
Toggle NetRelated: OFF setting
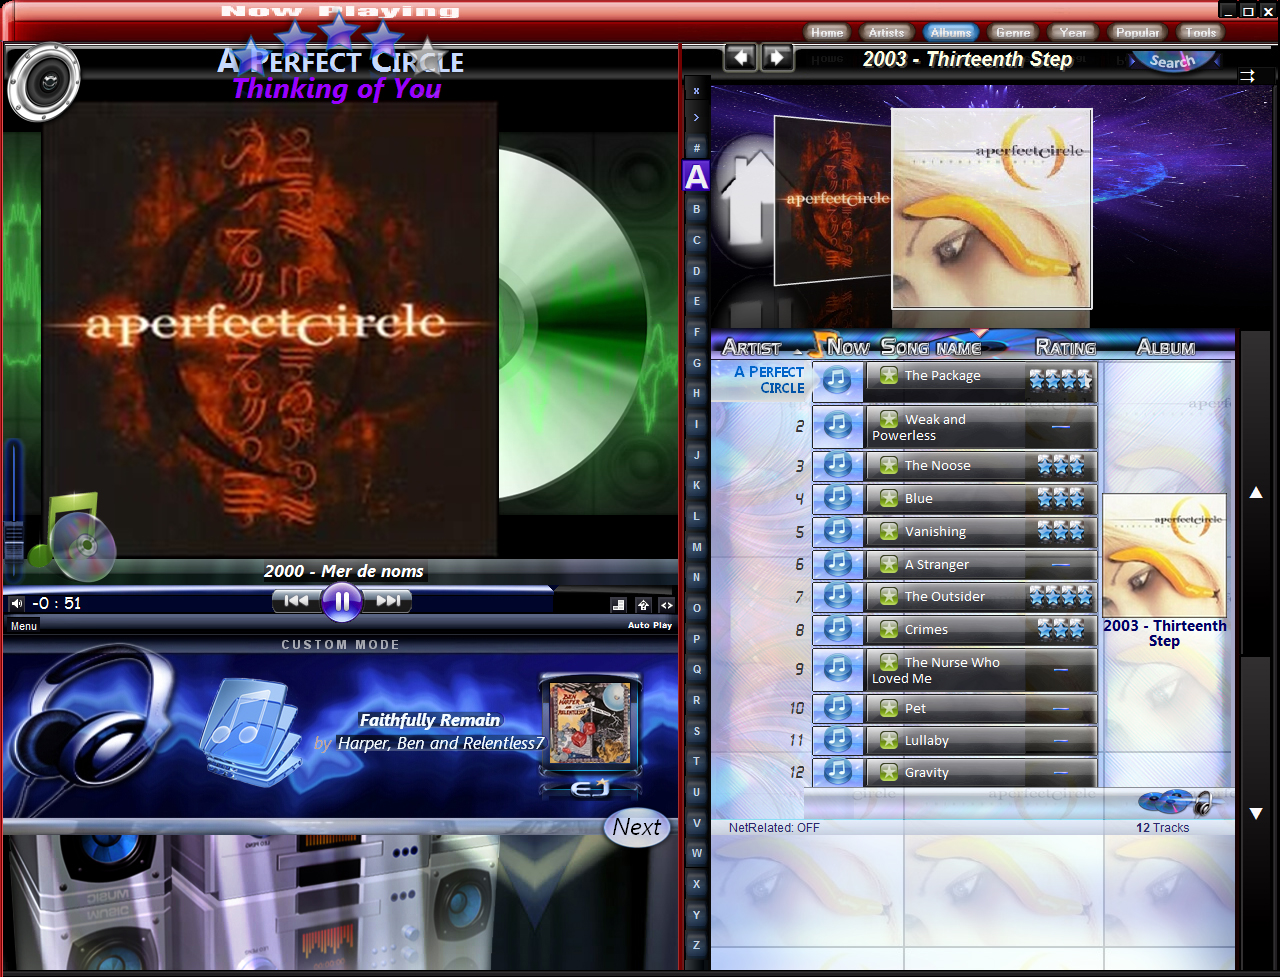(x=774, y=828)
